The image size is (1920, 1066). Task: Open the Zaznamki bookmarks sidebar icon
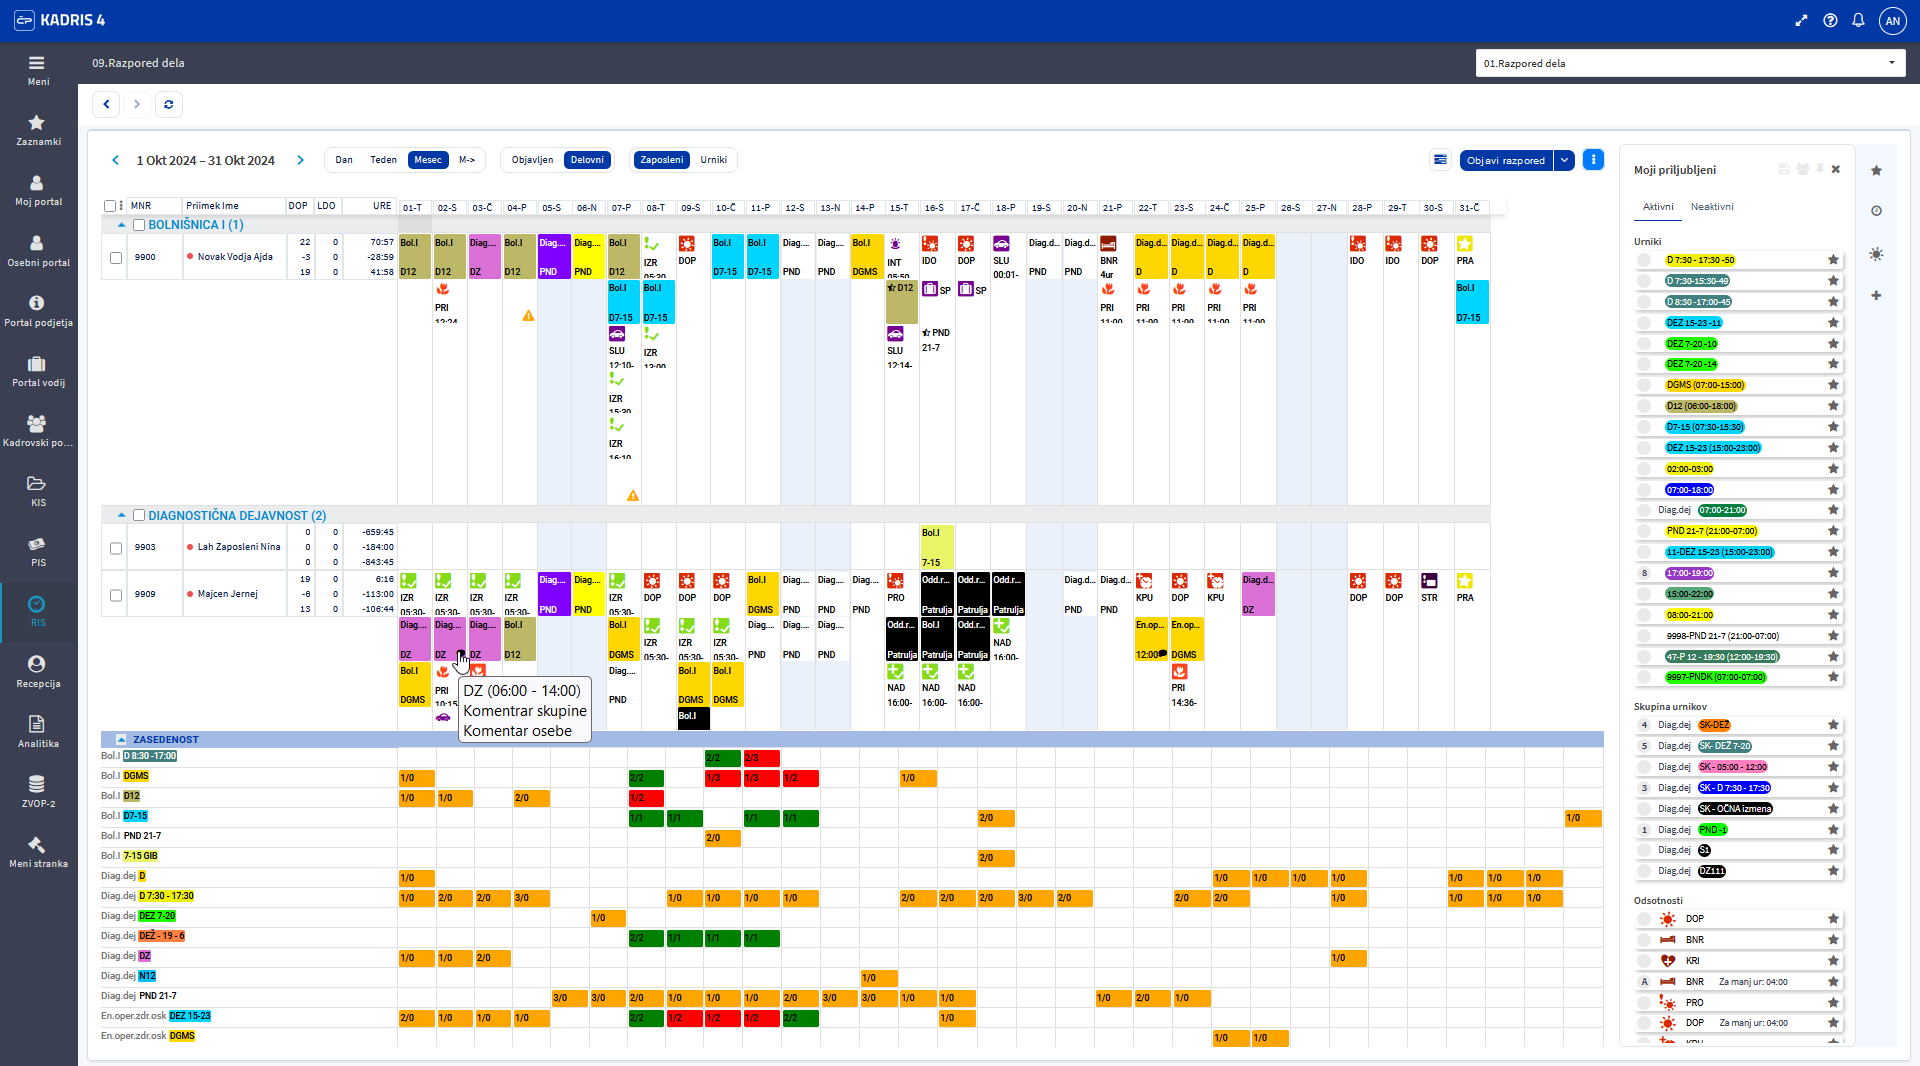point(37,129)
